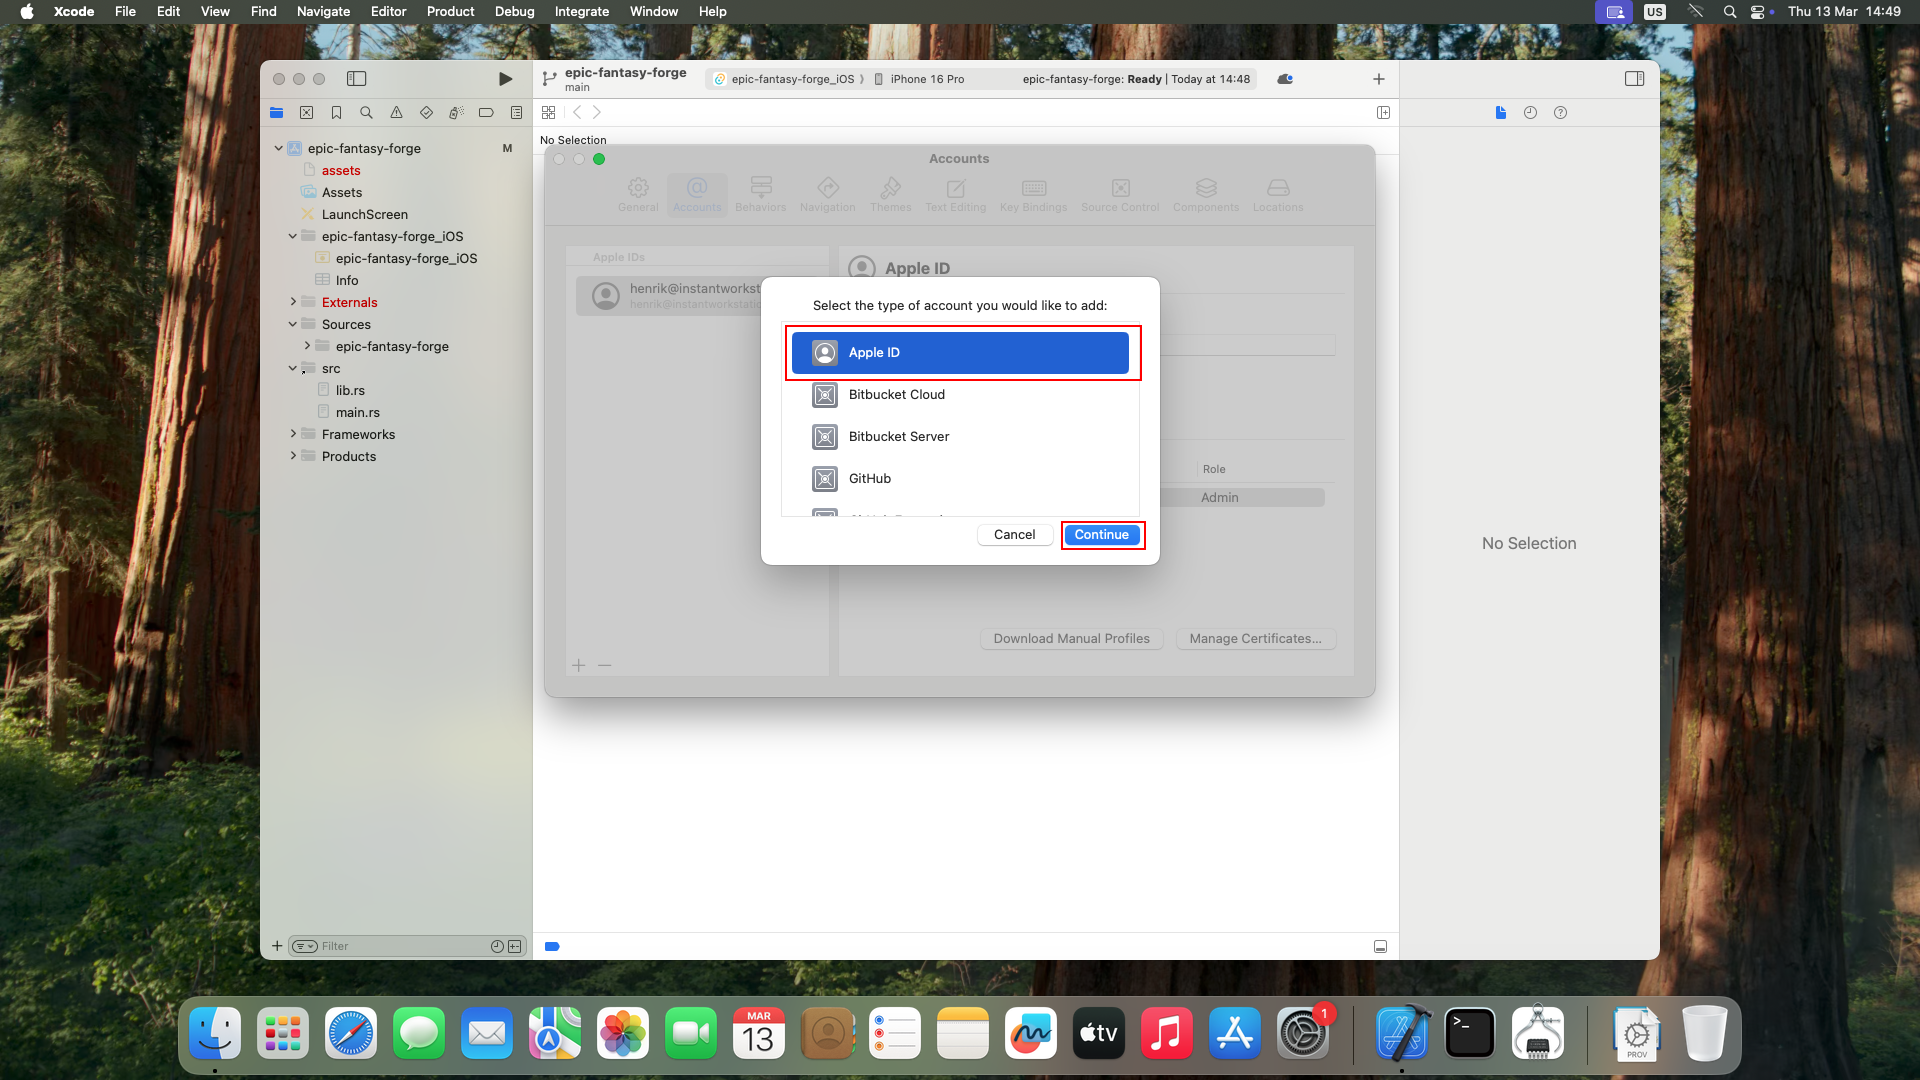Click the main branch indicator
1920x1080 pixels.
[577, 87]
